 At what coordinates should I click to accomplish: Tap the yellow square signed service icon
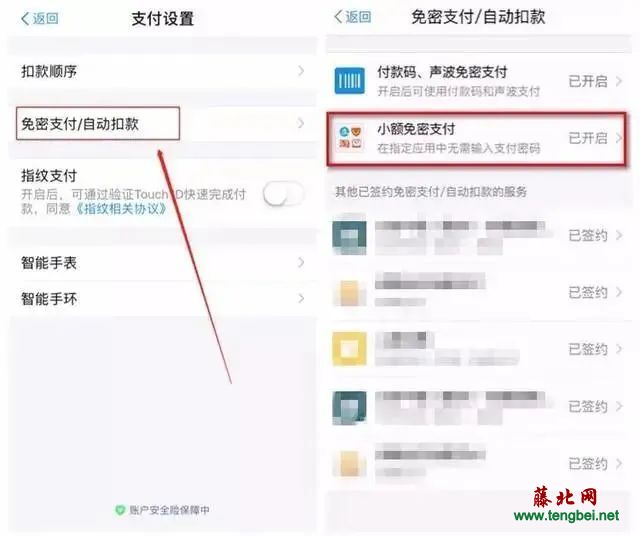pos(349,349)
